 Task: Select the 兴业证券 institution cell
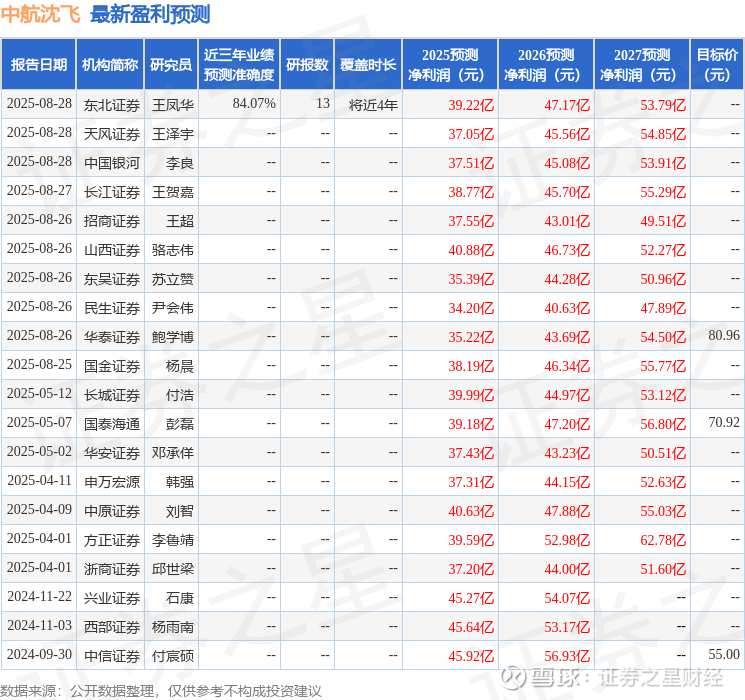coord(112,598)
